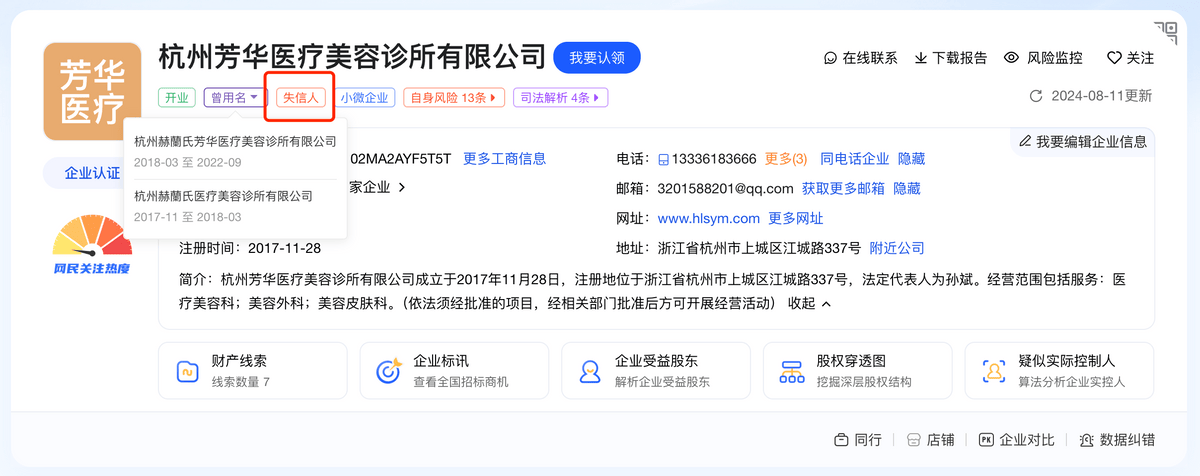Click the 股权穿透图 hierarchy icon
This screenshot has width=1200, height=476.
tap(792, 371)
